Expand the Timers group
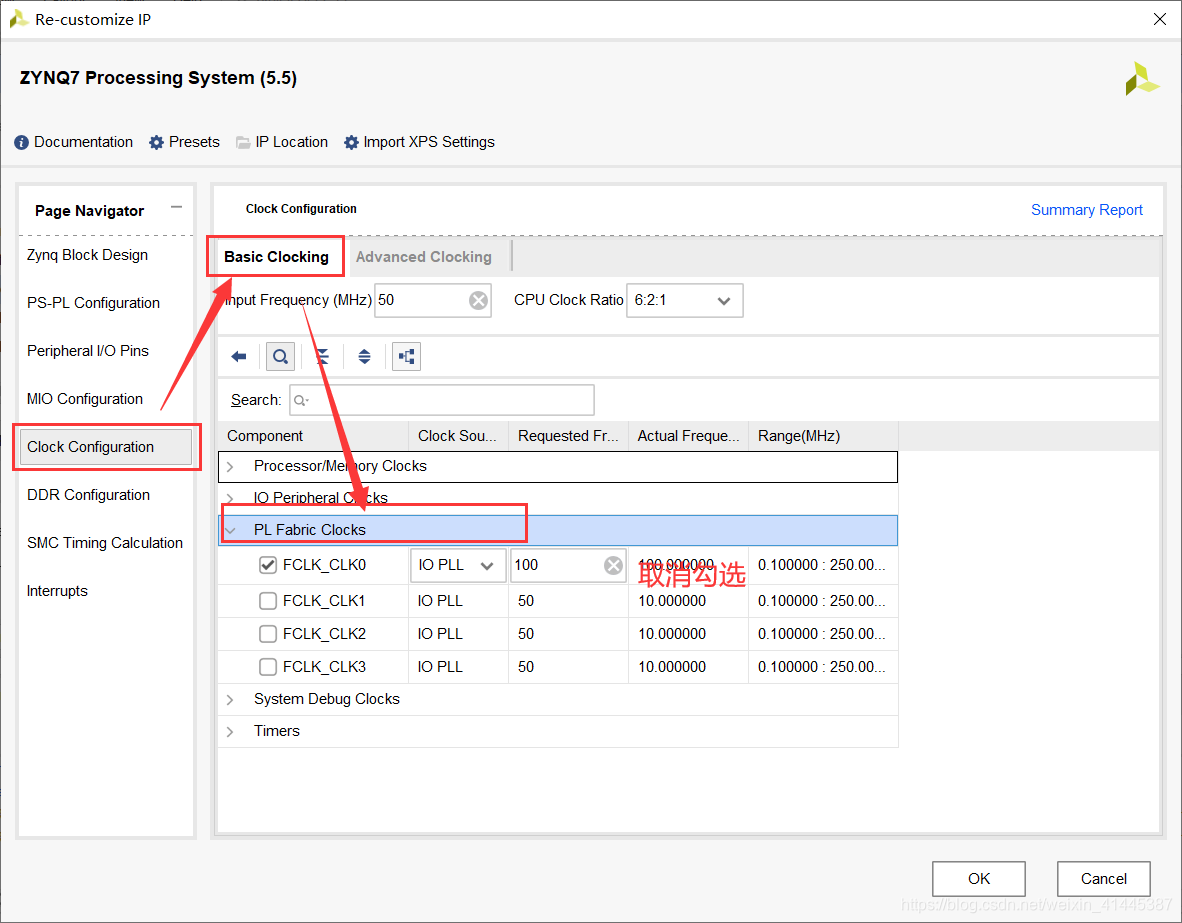 coord(231,731)
